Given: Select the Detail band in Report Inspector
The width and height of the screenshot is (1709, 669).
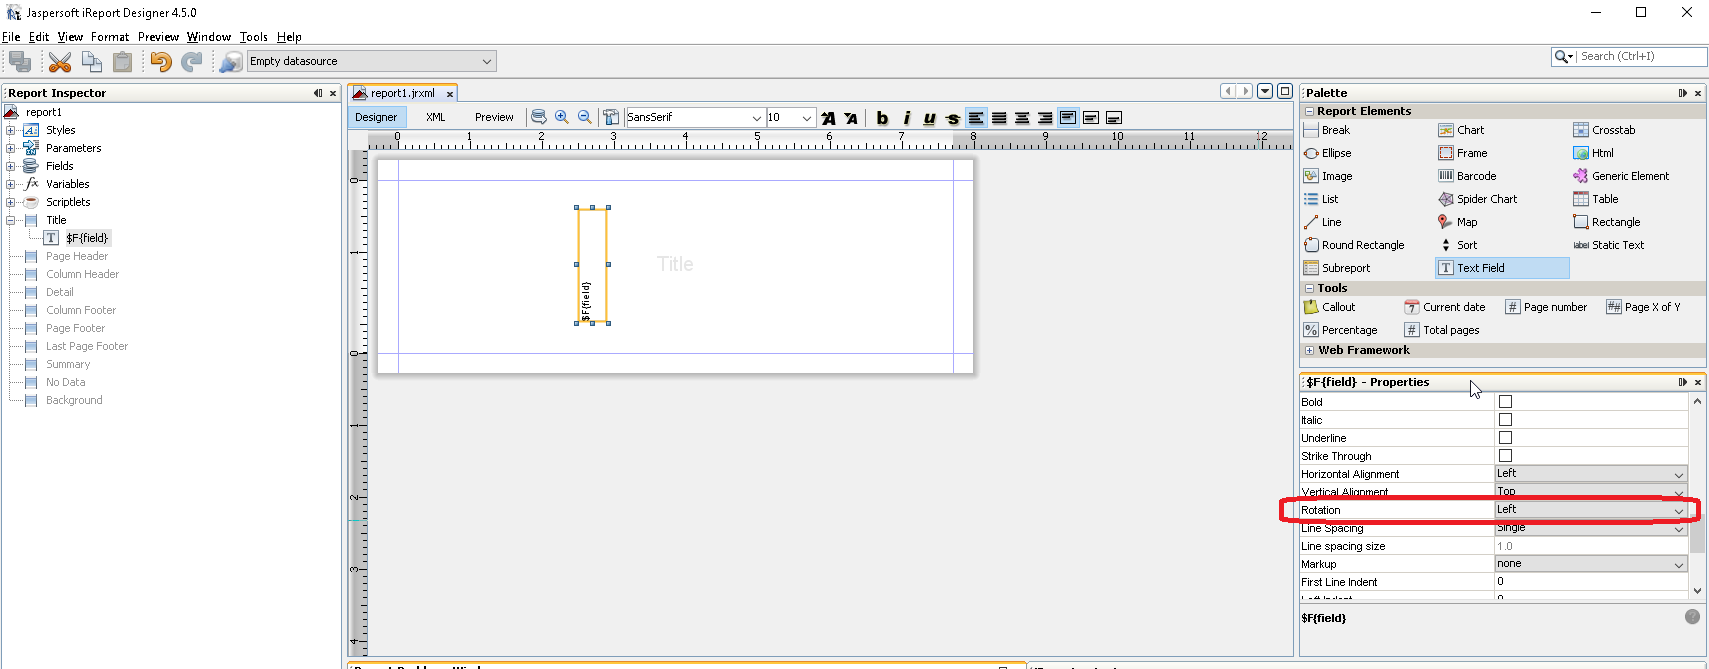Looking at the screenshot, I should point(60,292).
